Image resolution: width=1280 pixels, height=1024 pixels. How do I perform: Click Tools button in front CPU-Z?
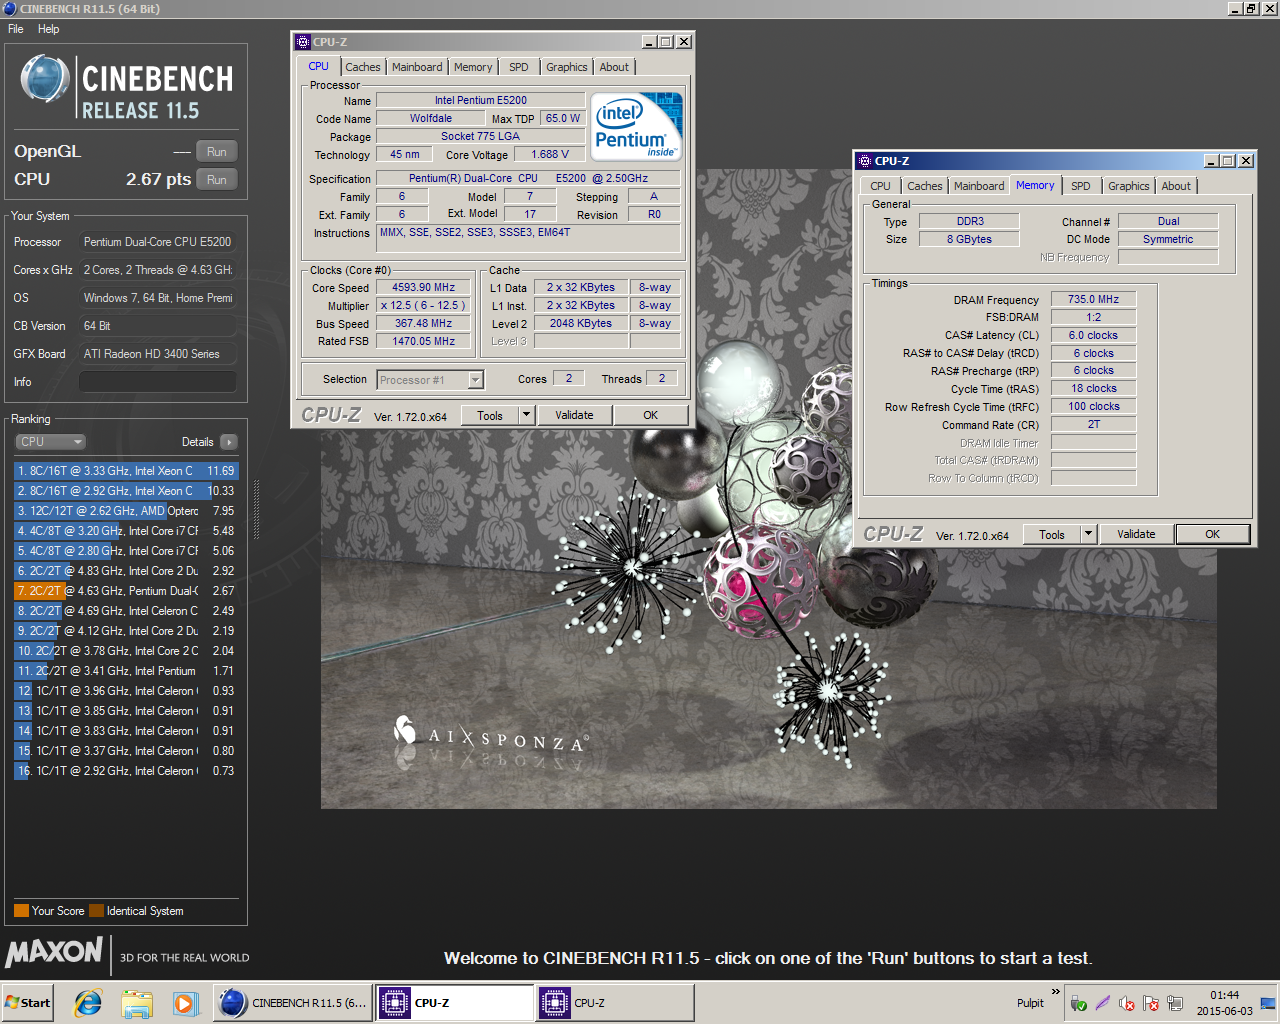[x=490, y=416]
